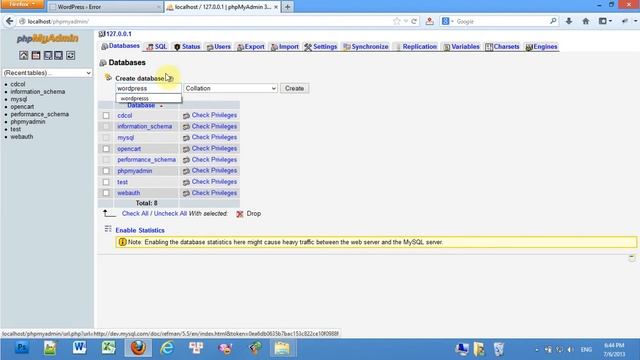Open the Recent tables dropdown
640x360 pixels.
click(x=47, y=73)
